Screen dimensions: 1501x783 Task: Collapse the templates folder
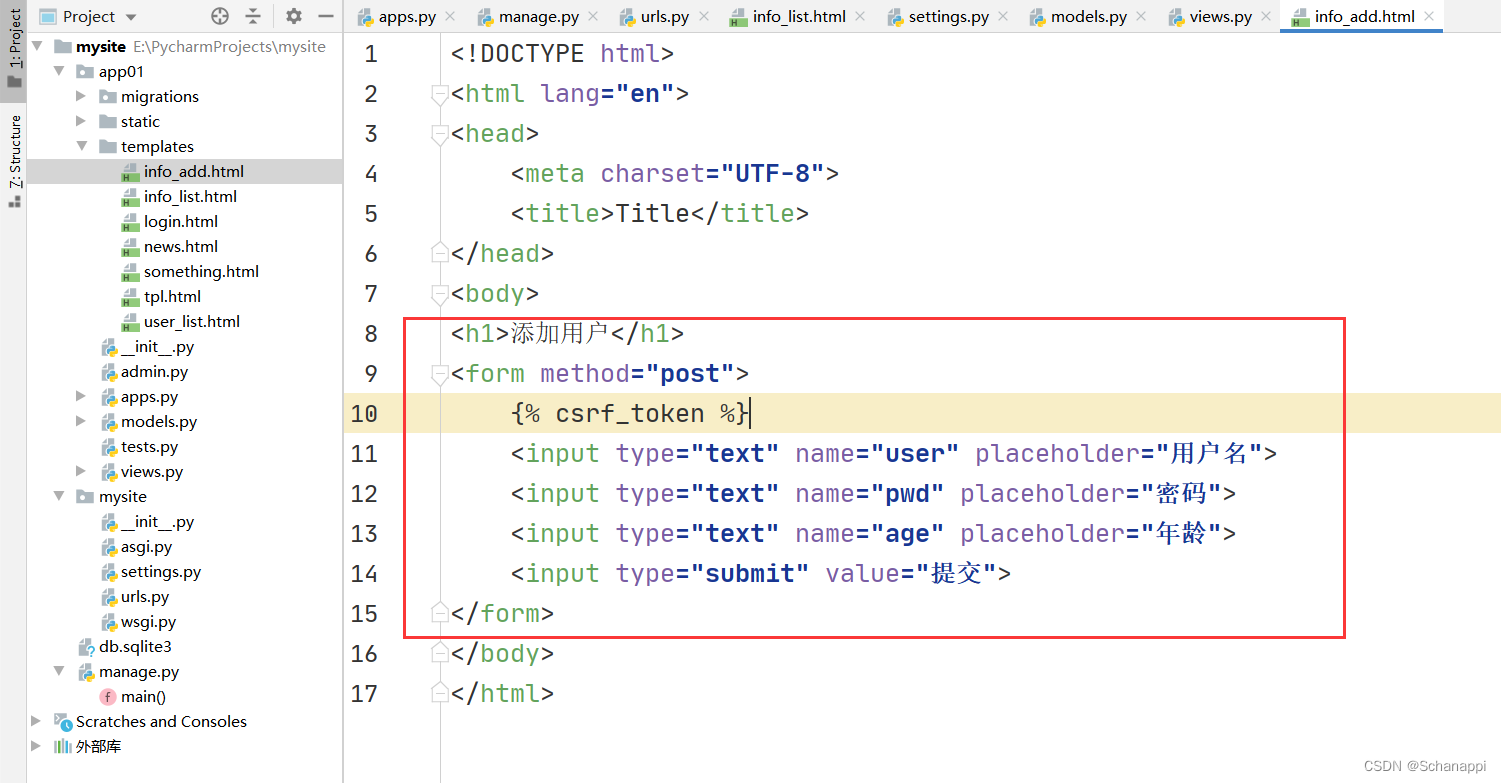pos(82,146)
